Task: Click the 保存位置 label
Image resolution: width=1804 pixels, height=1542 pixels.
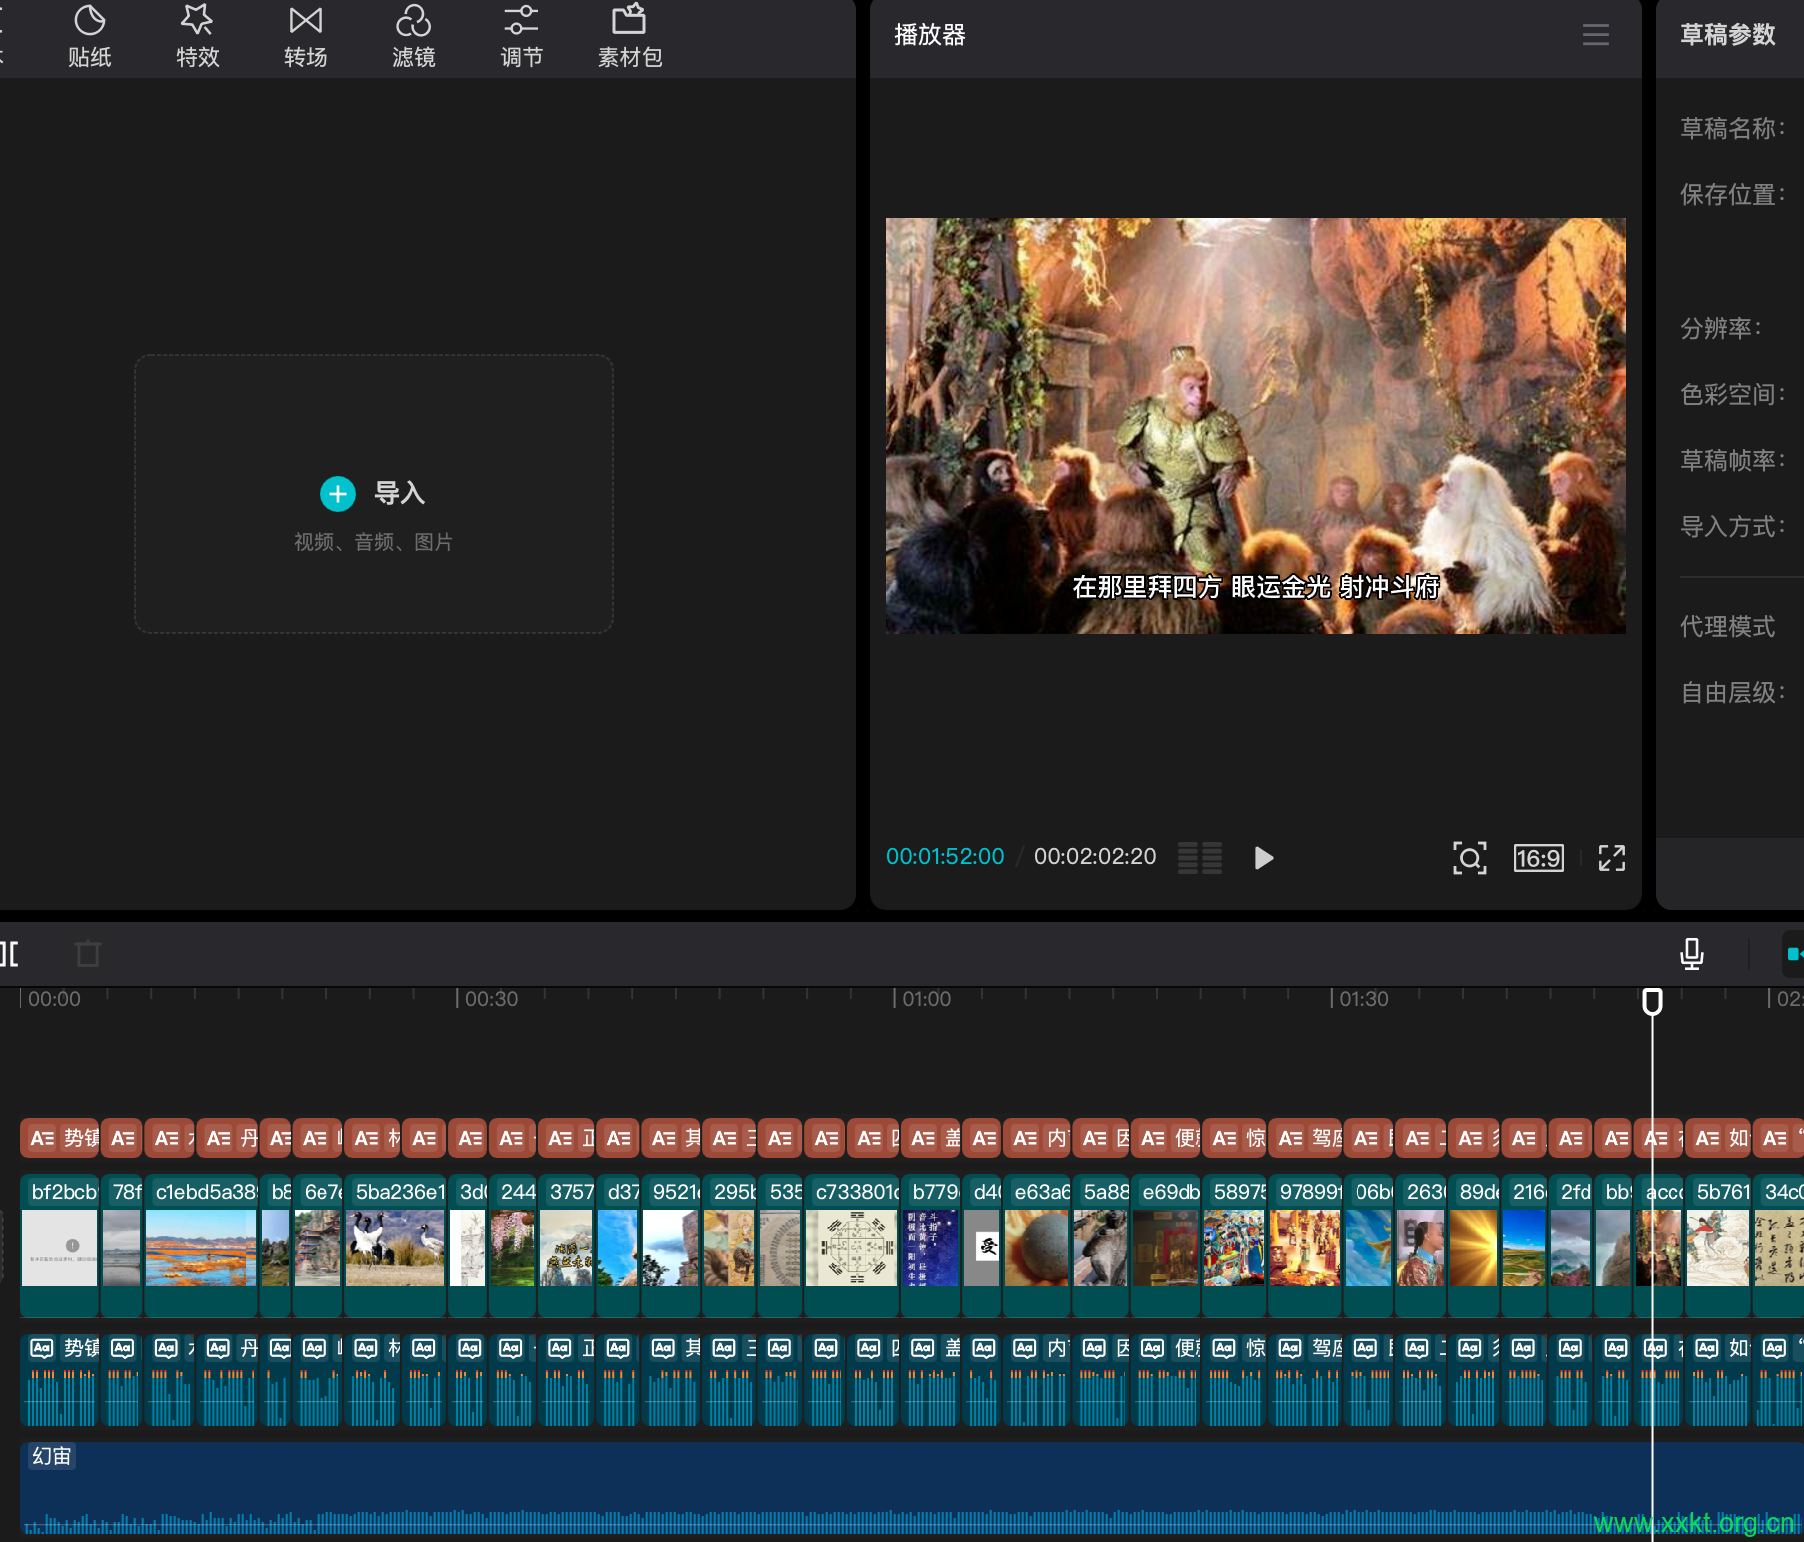Action: coord(1732,194)
